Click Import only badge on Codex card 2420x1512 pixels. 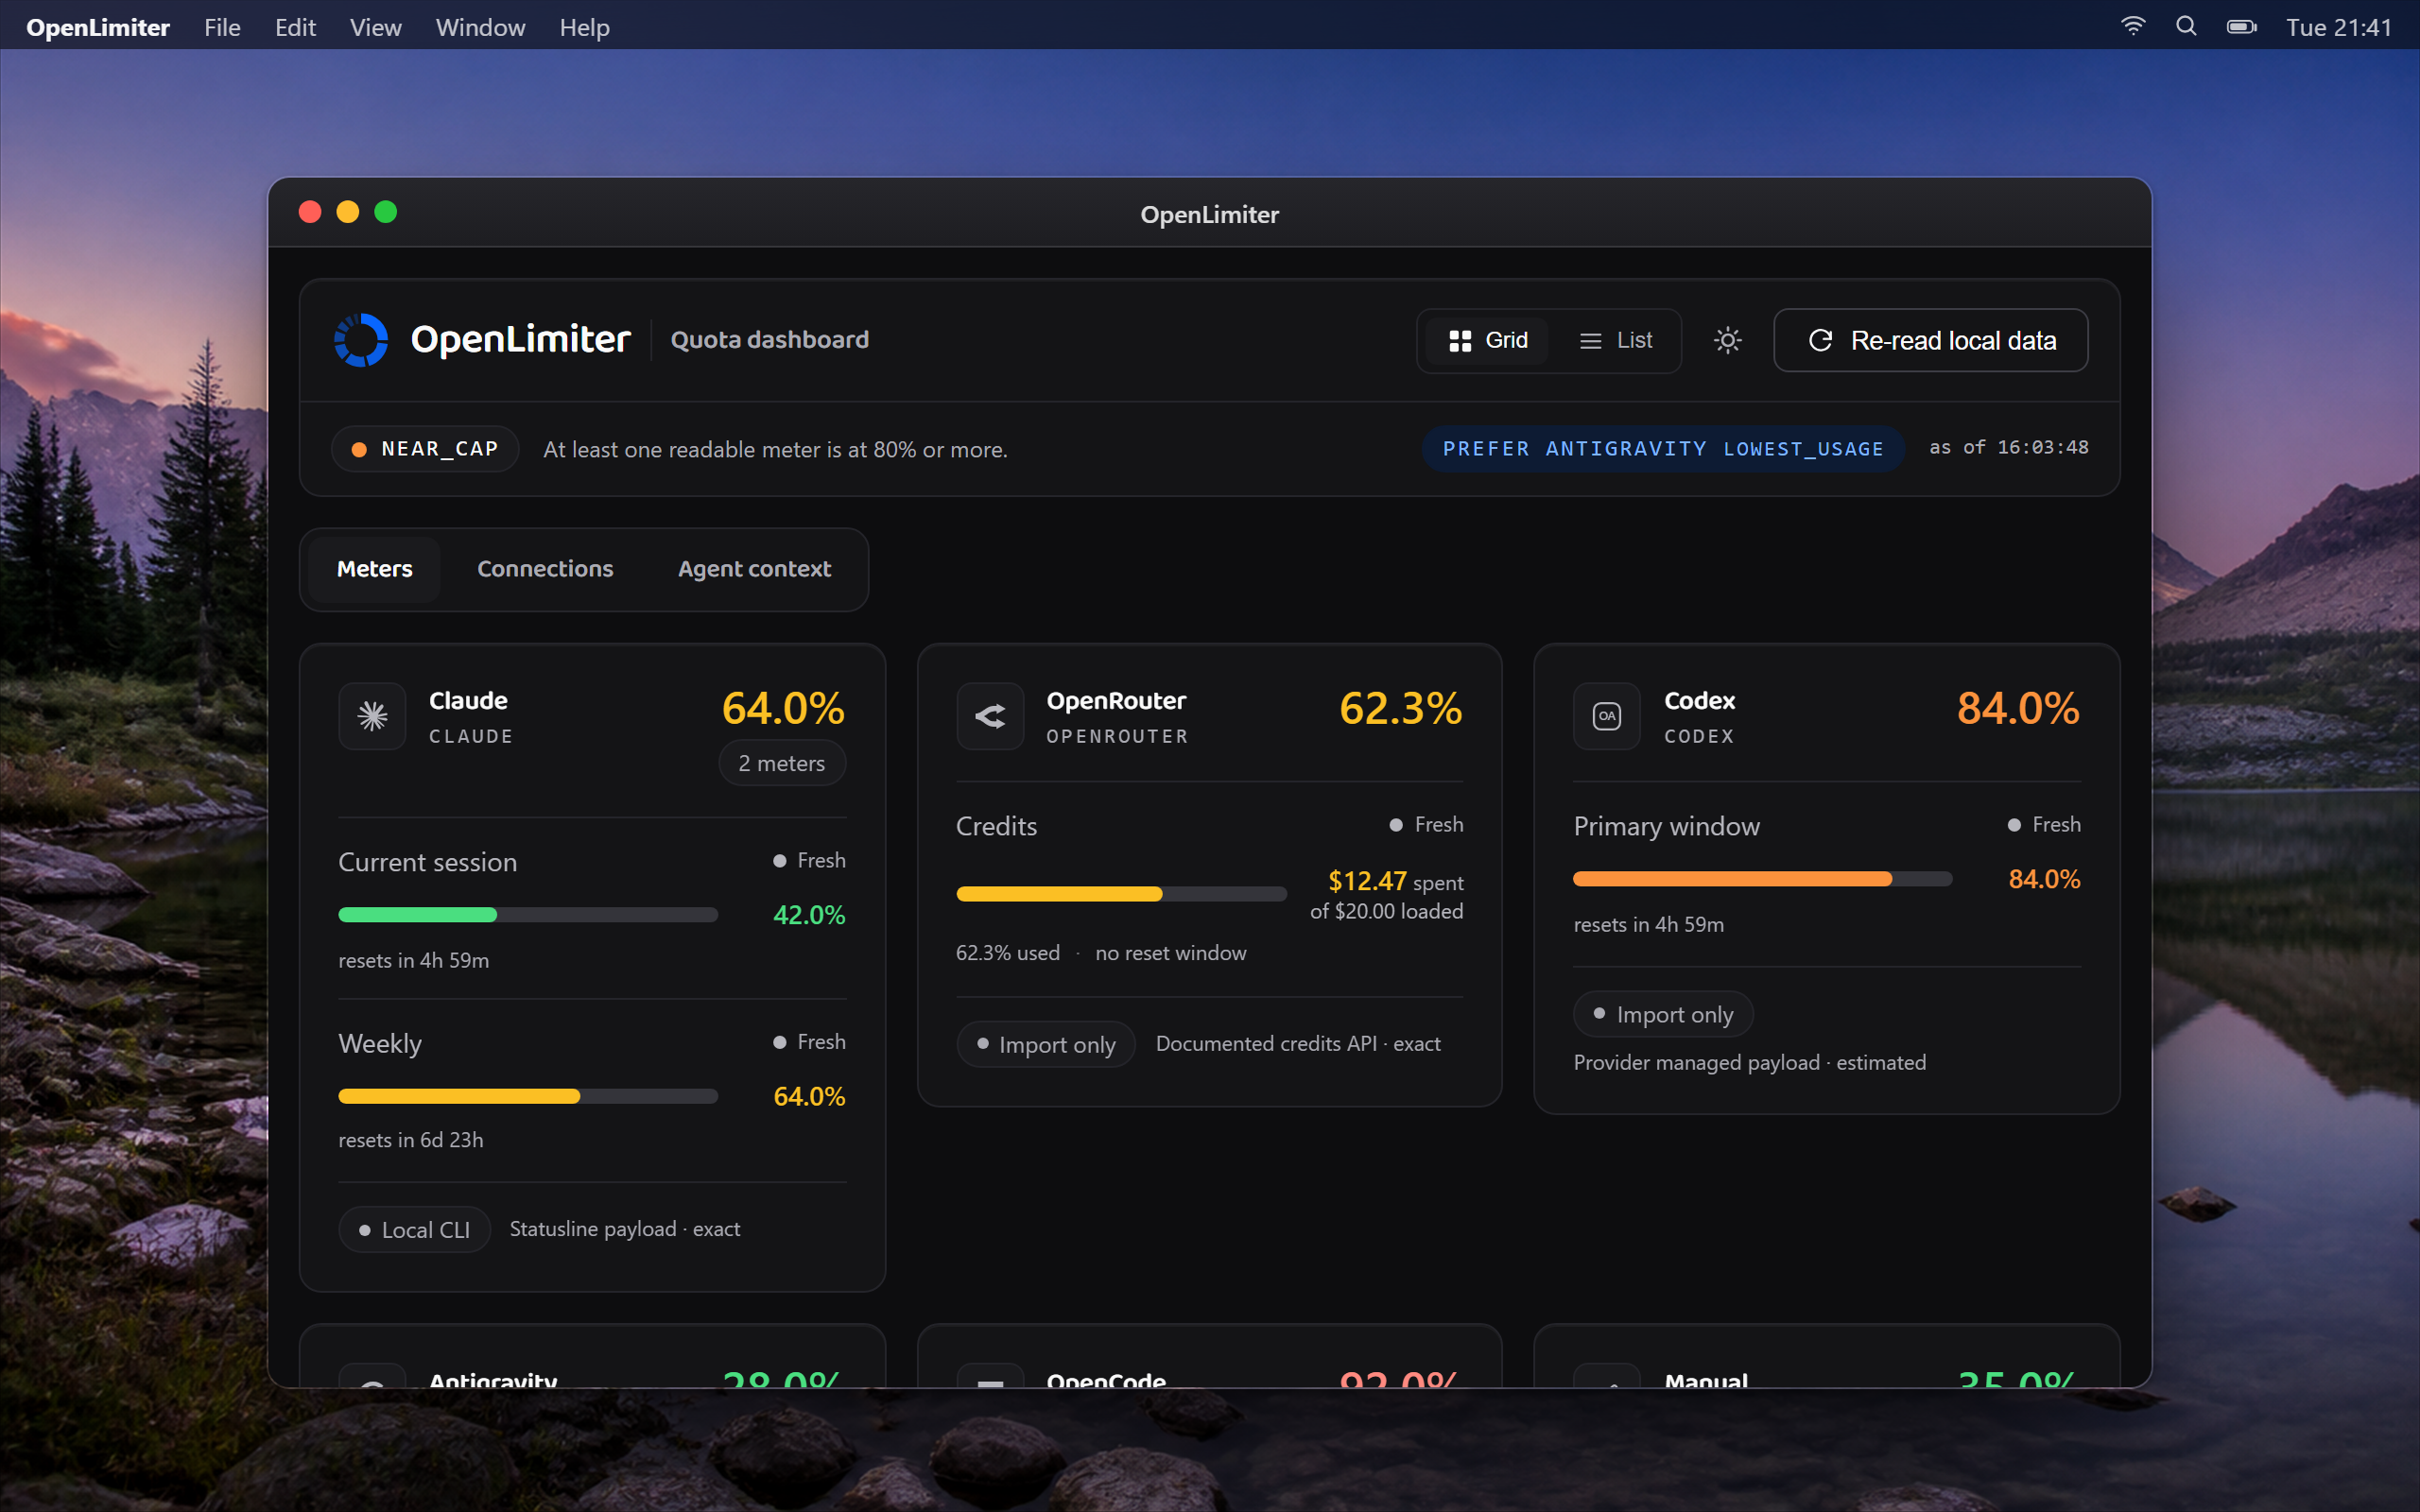pyautogui.click(x=1663, y=1015)
